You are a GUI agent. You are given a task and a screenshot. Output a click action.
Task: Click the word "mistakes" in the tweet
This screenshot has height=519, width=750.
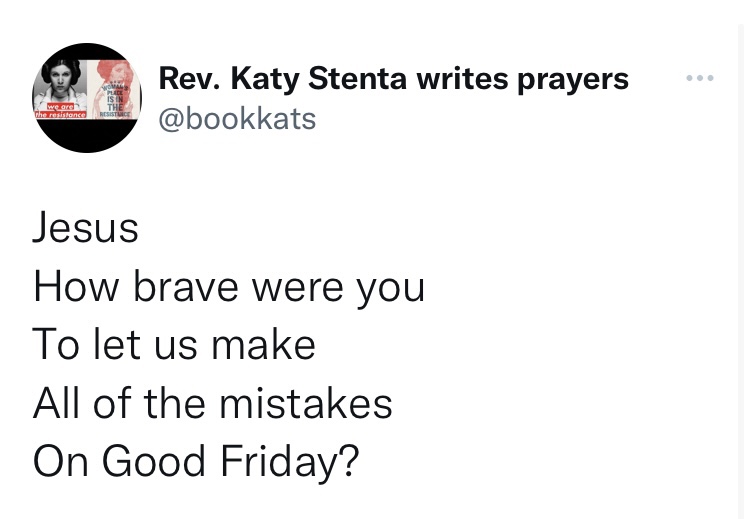click(x=304, y=403)
